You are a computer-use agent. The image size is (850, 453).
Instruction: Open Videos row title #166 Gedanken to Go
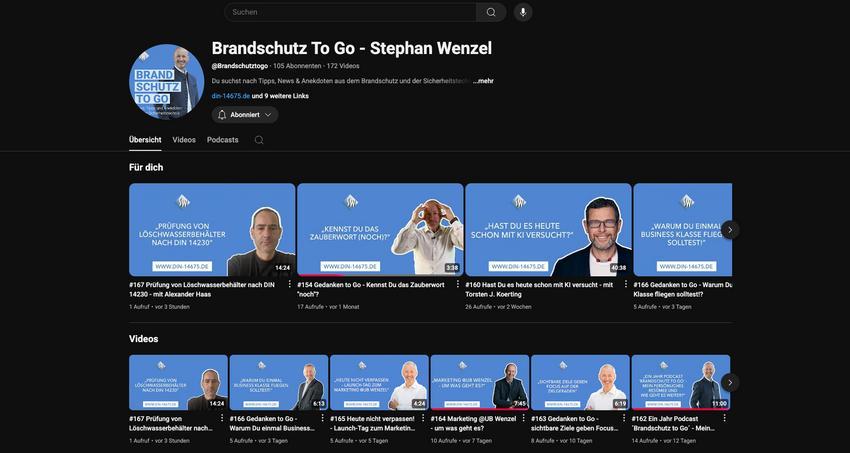[x=272, y=423]
